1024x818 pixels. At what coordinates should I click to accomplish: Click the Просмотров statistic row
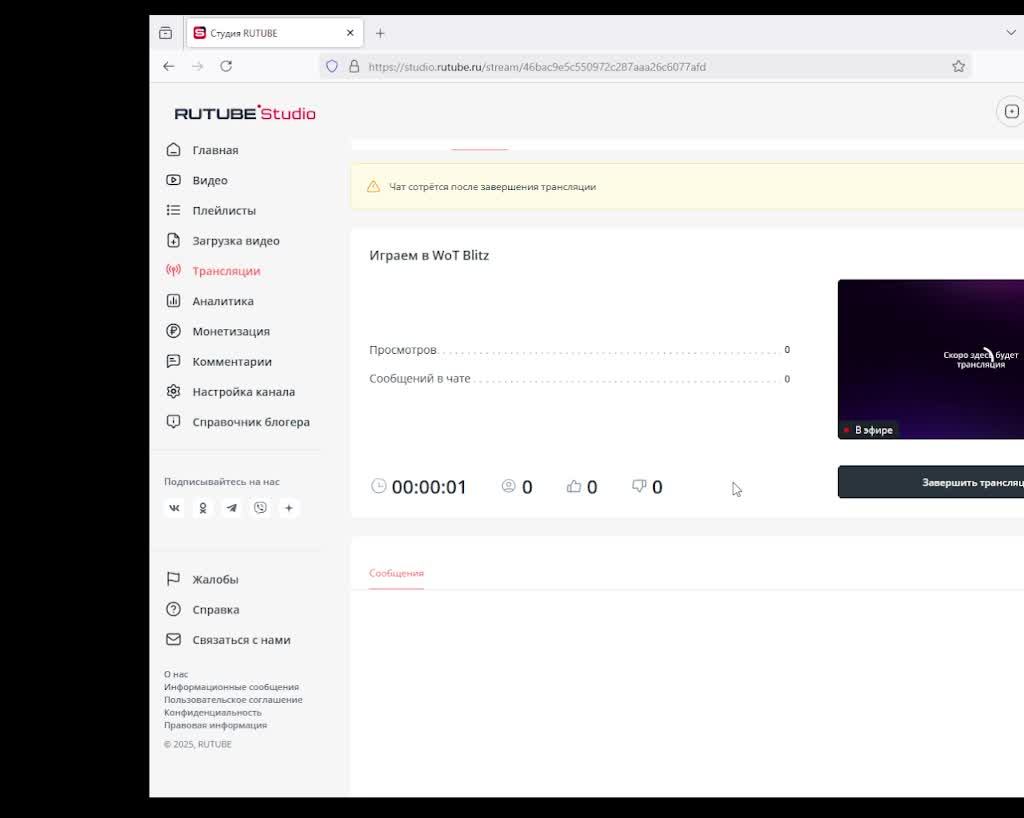[579, 350]
